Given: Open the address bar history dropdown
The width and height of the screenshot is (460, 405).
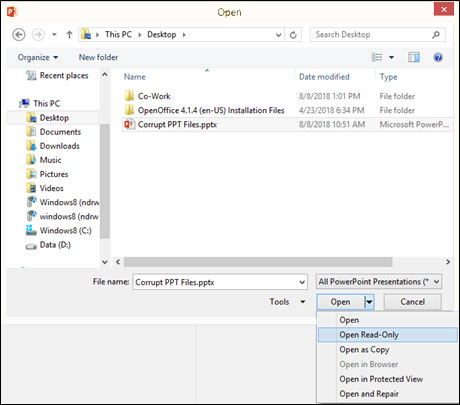Looking at the screenshot, I should pyautogui.click(x=278, y=35).
